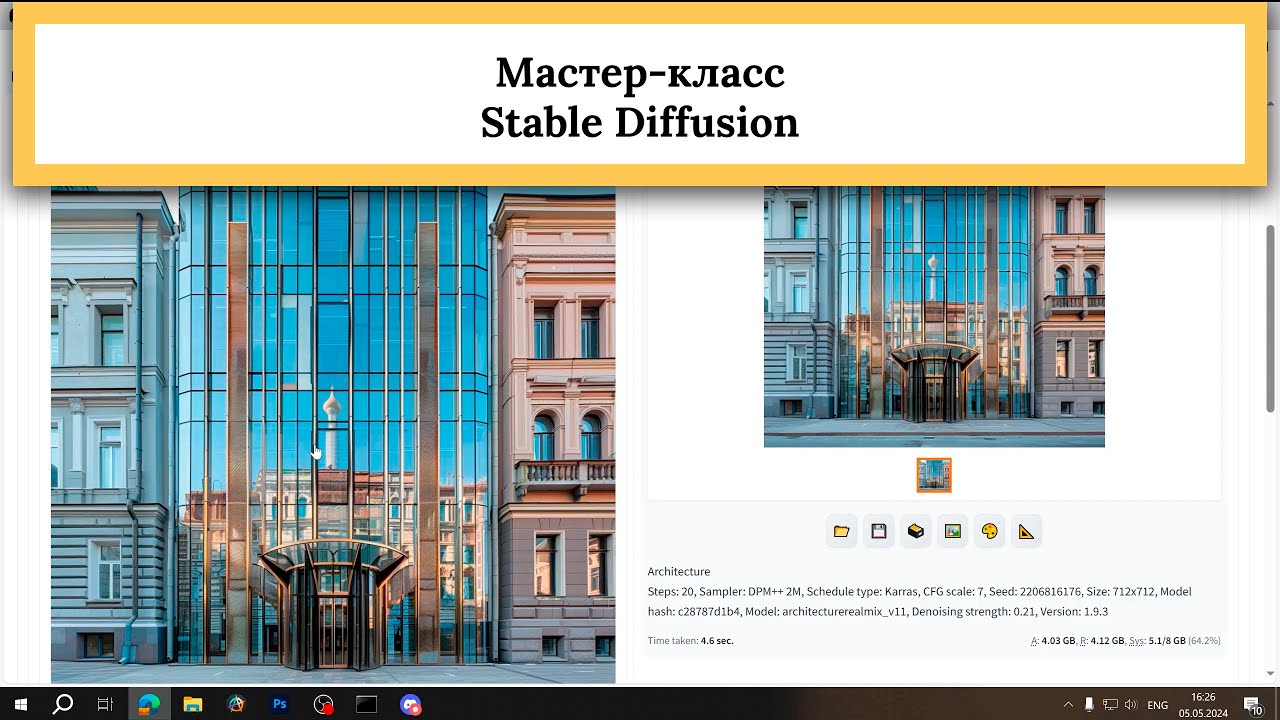The width and height of the screenshot is (1280, 720).
Task: Open the clock and calendar 16:26
Action: pyautogui.click(x=1203, y=704)
